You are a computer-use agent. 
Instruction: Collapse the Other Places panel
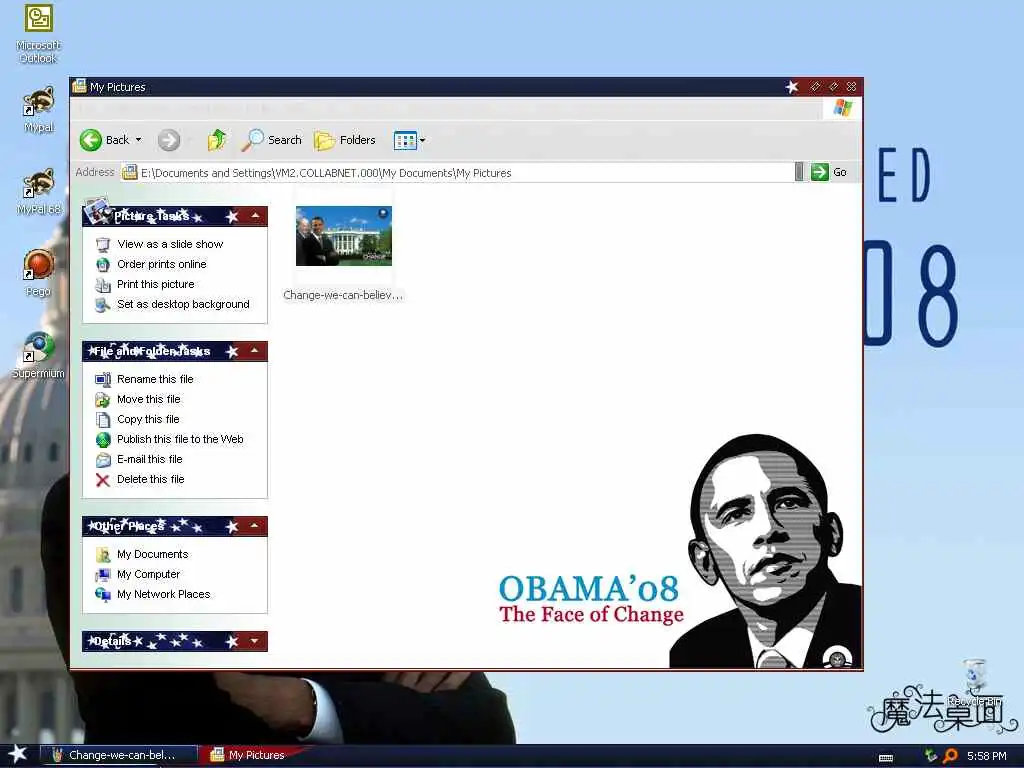(x=255, y=526)
